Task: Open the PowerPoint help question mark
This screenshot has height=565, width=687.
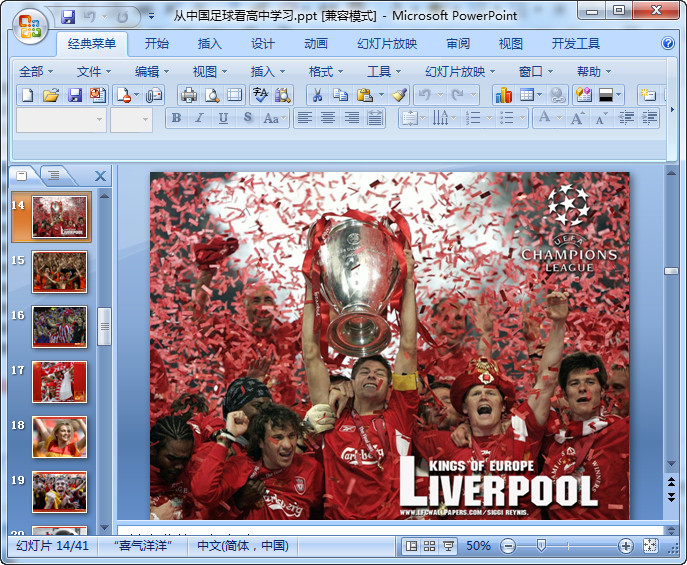Action: [x=668, y=43]
